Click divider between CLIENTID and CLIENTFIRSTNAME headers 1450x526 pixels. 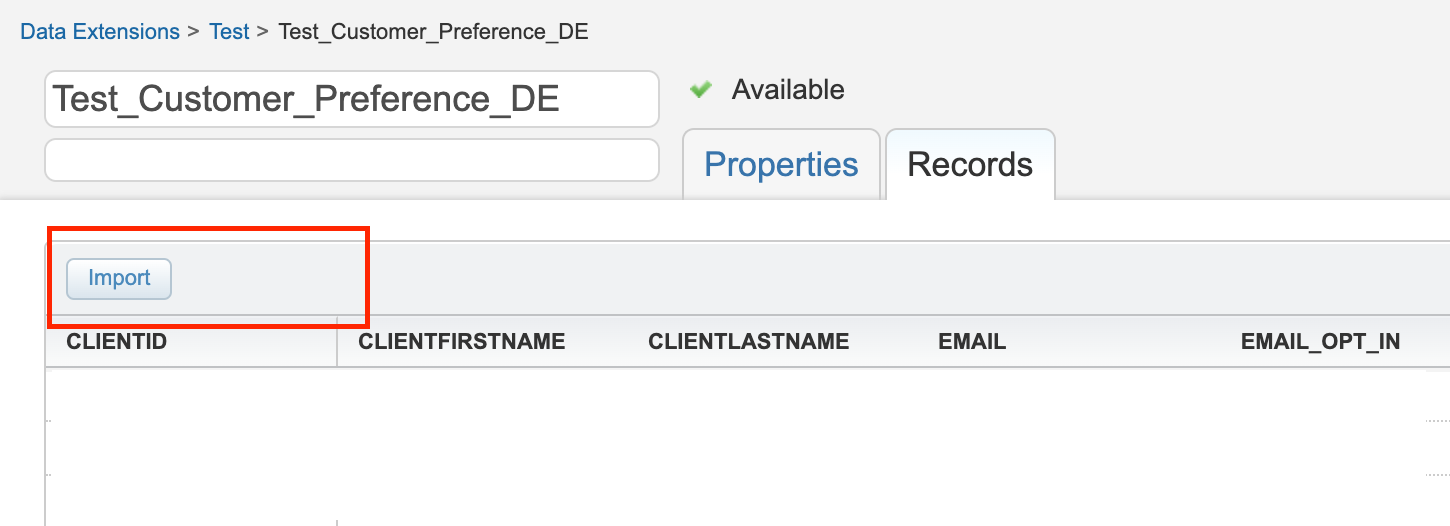(x=337, y=342)
